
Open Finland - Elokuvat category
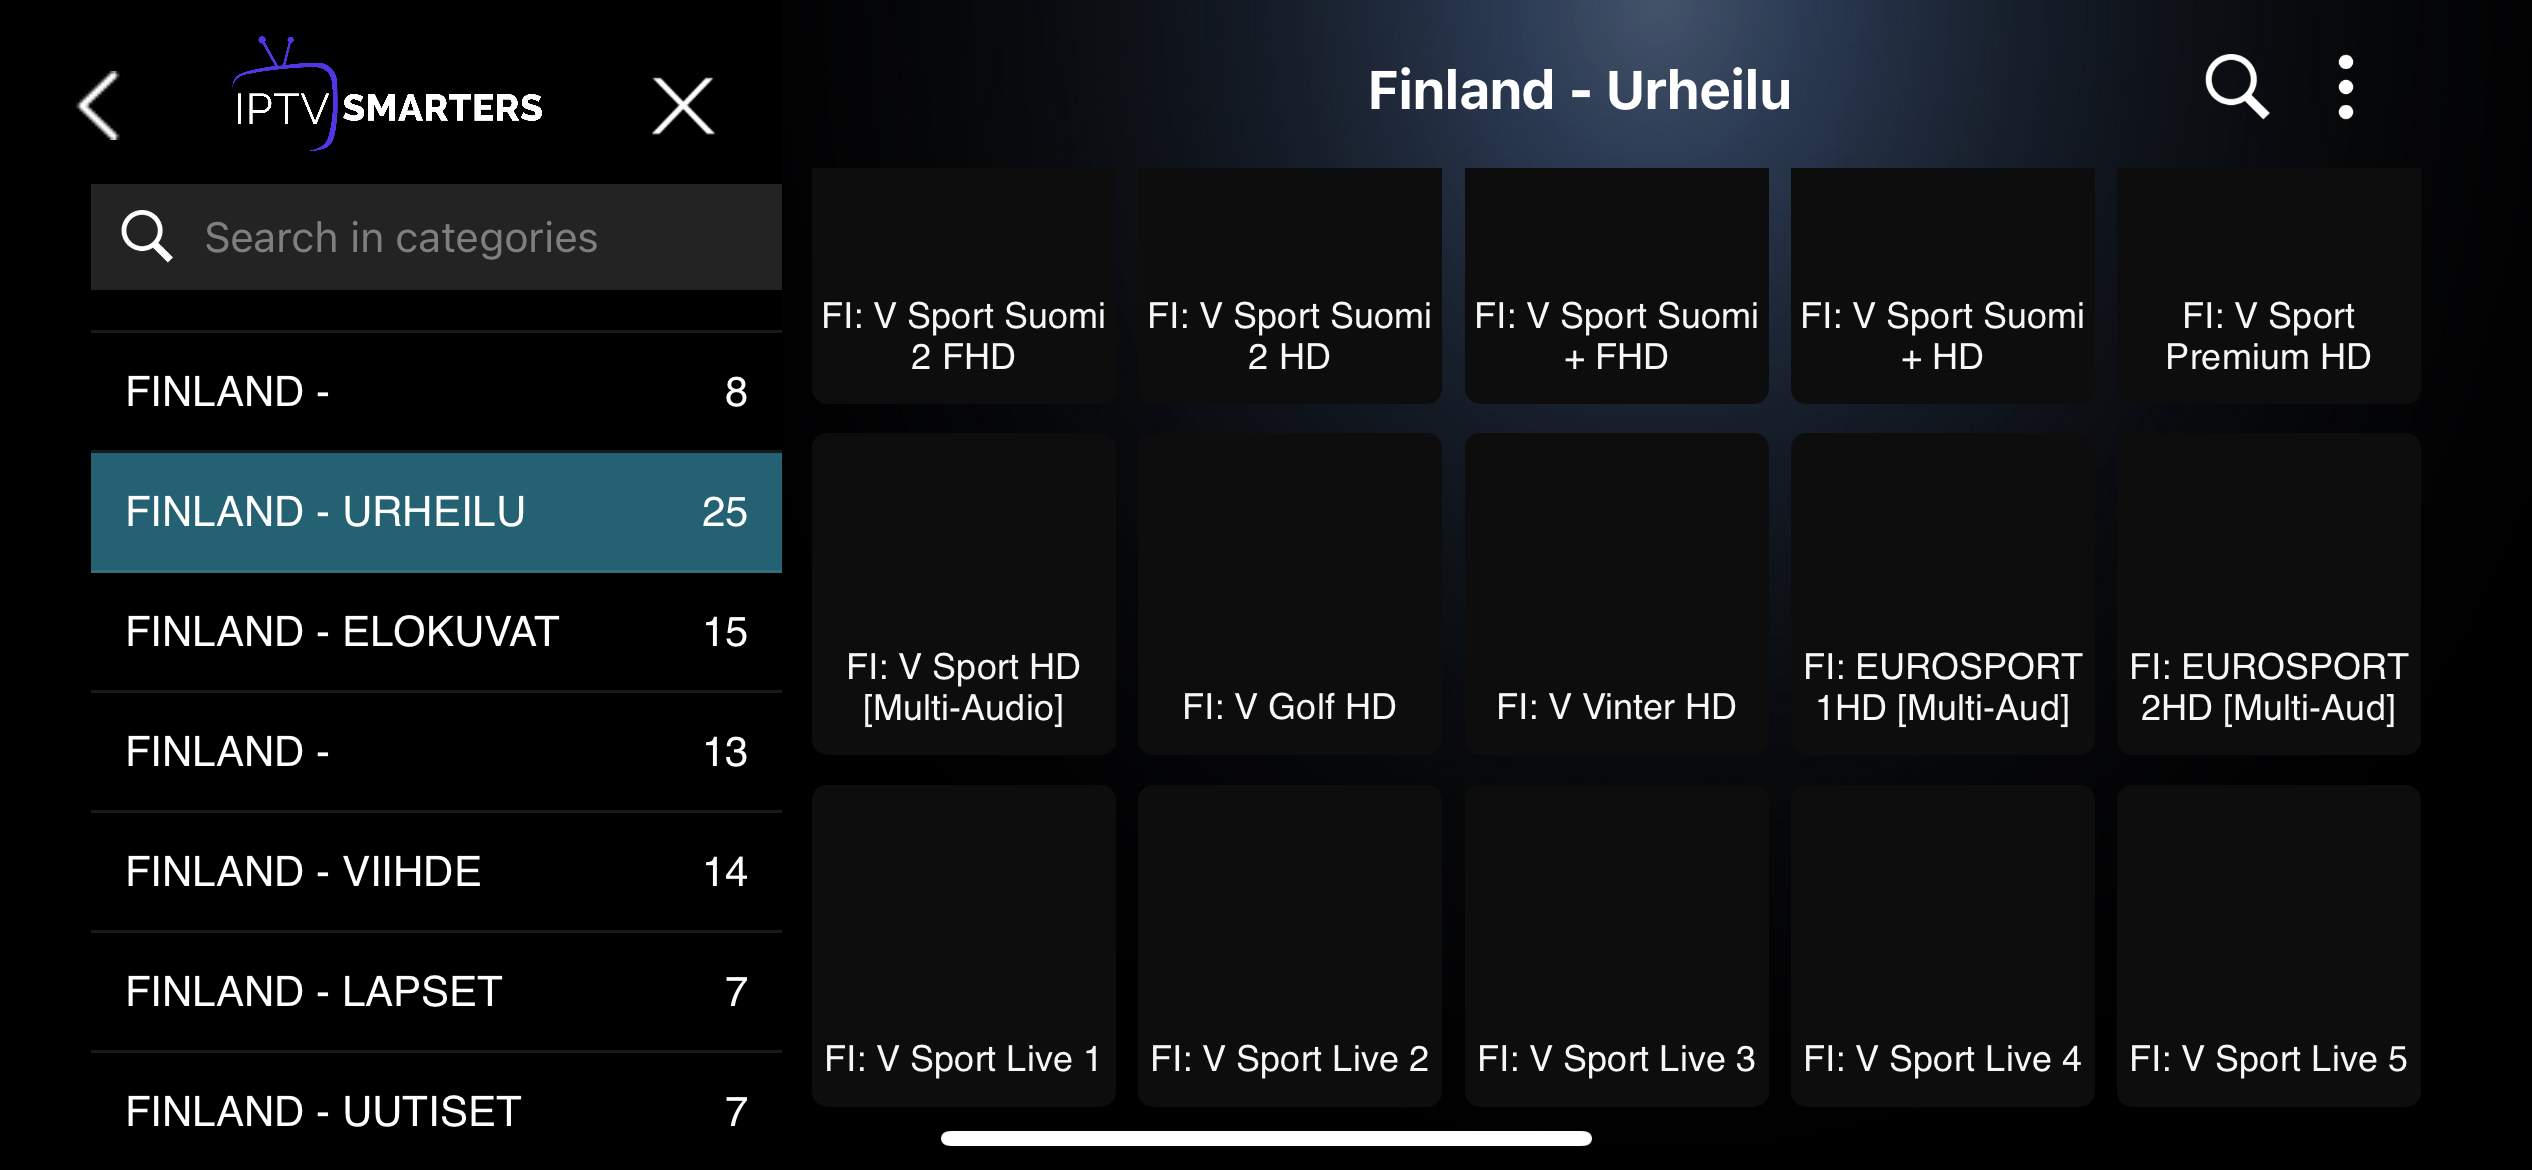[x=436, y=632]
